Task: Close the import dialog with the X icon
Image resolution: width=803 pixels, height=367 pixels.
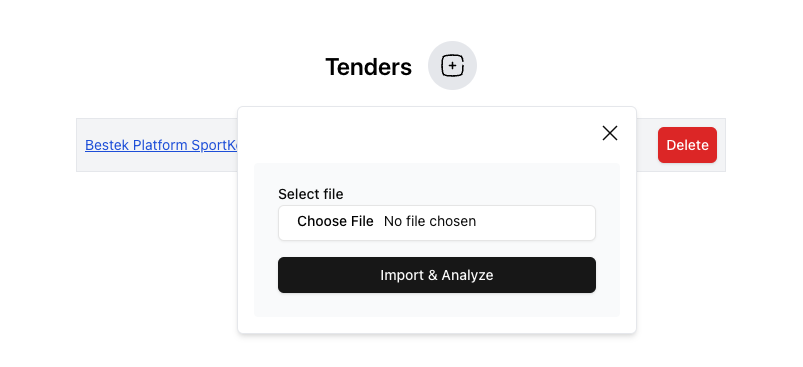Action: coord(609,133)
